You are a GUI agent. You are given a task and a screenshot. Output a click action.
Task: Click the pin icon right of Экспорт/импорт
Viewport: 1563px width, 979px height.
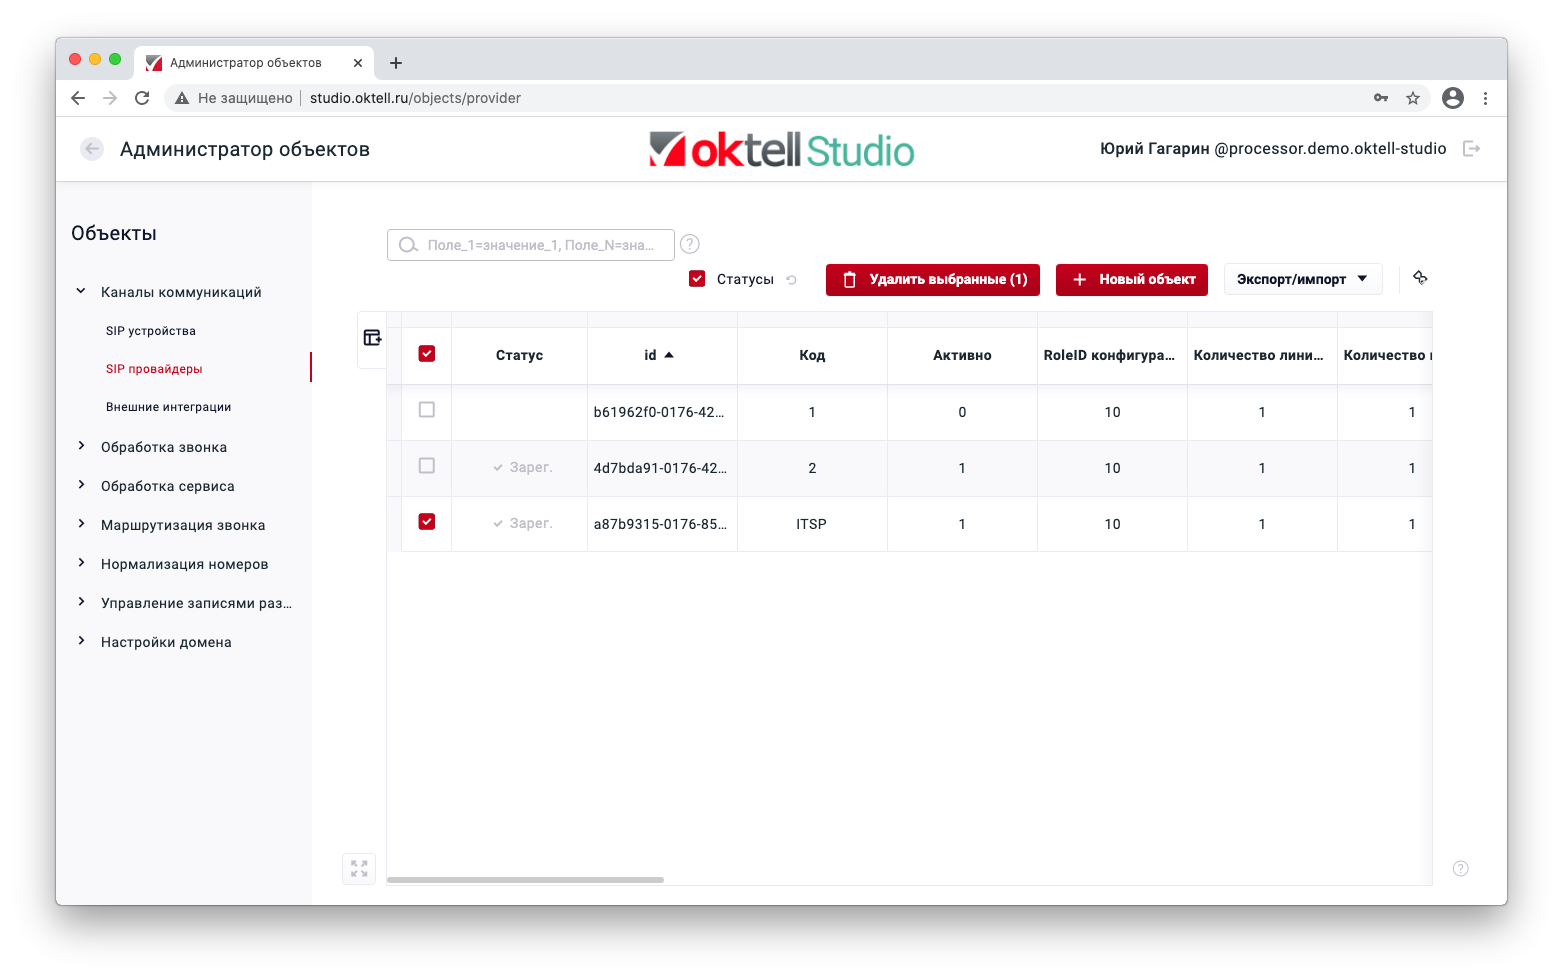tap(1420, 278)
